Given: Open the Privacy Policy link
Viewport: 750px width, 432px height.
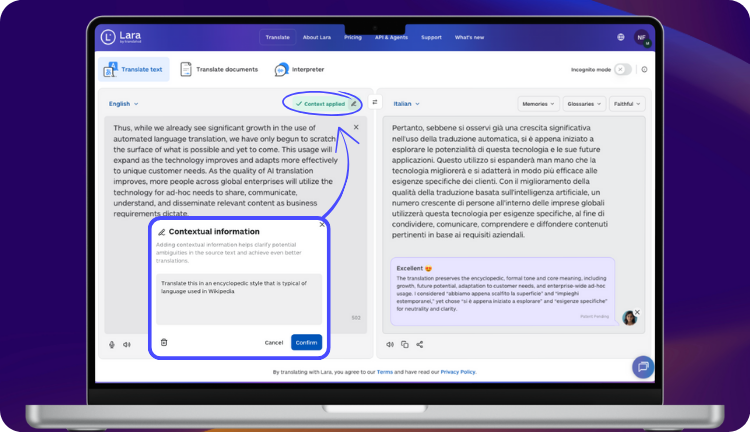Looking at the screenshot, I should 457,371.
